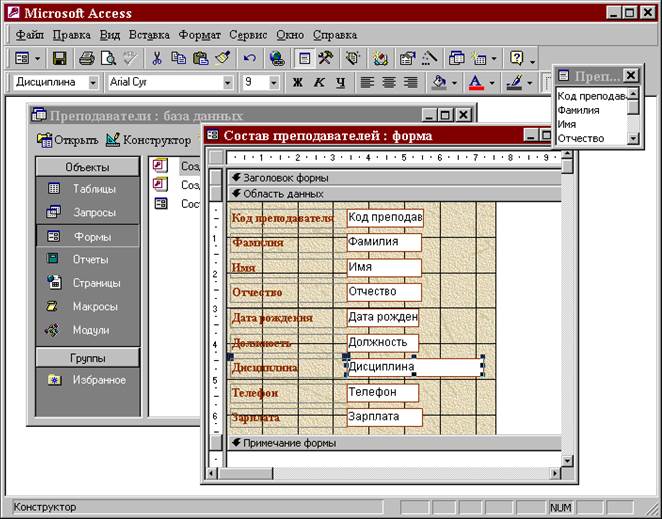Select Отчеты in the objects panel

(90, 259)
